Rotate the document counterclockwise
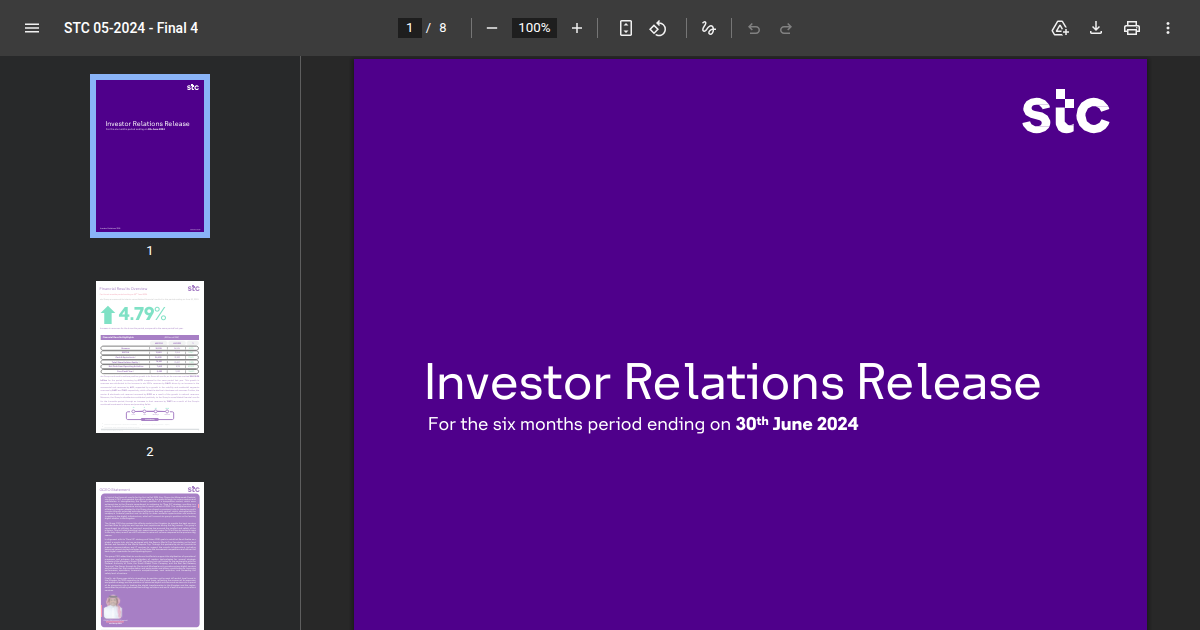The image size is (1200, 630). 658,28
